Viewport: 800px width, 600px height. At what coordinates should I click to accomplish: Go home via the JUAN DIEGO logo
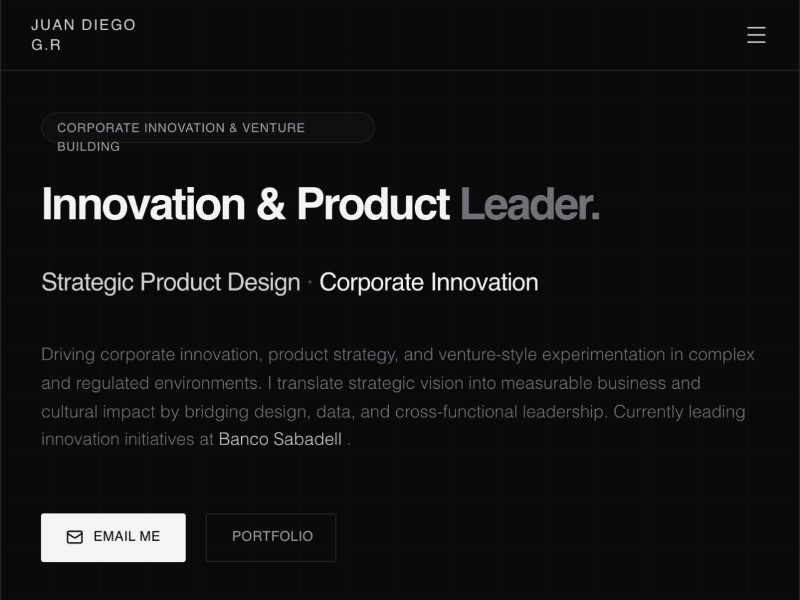pos(83,25)
